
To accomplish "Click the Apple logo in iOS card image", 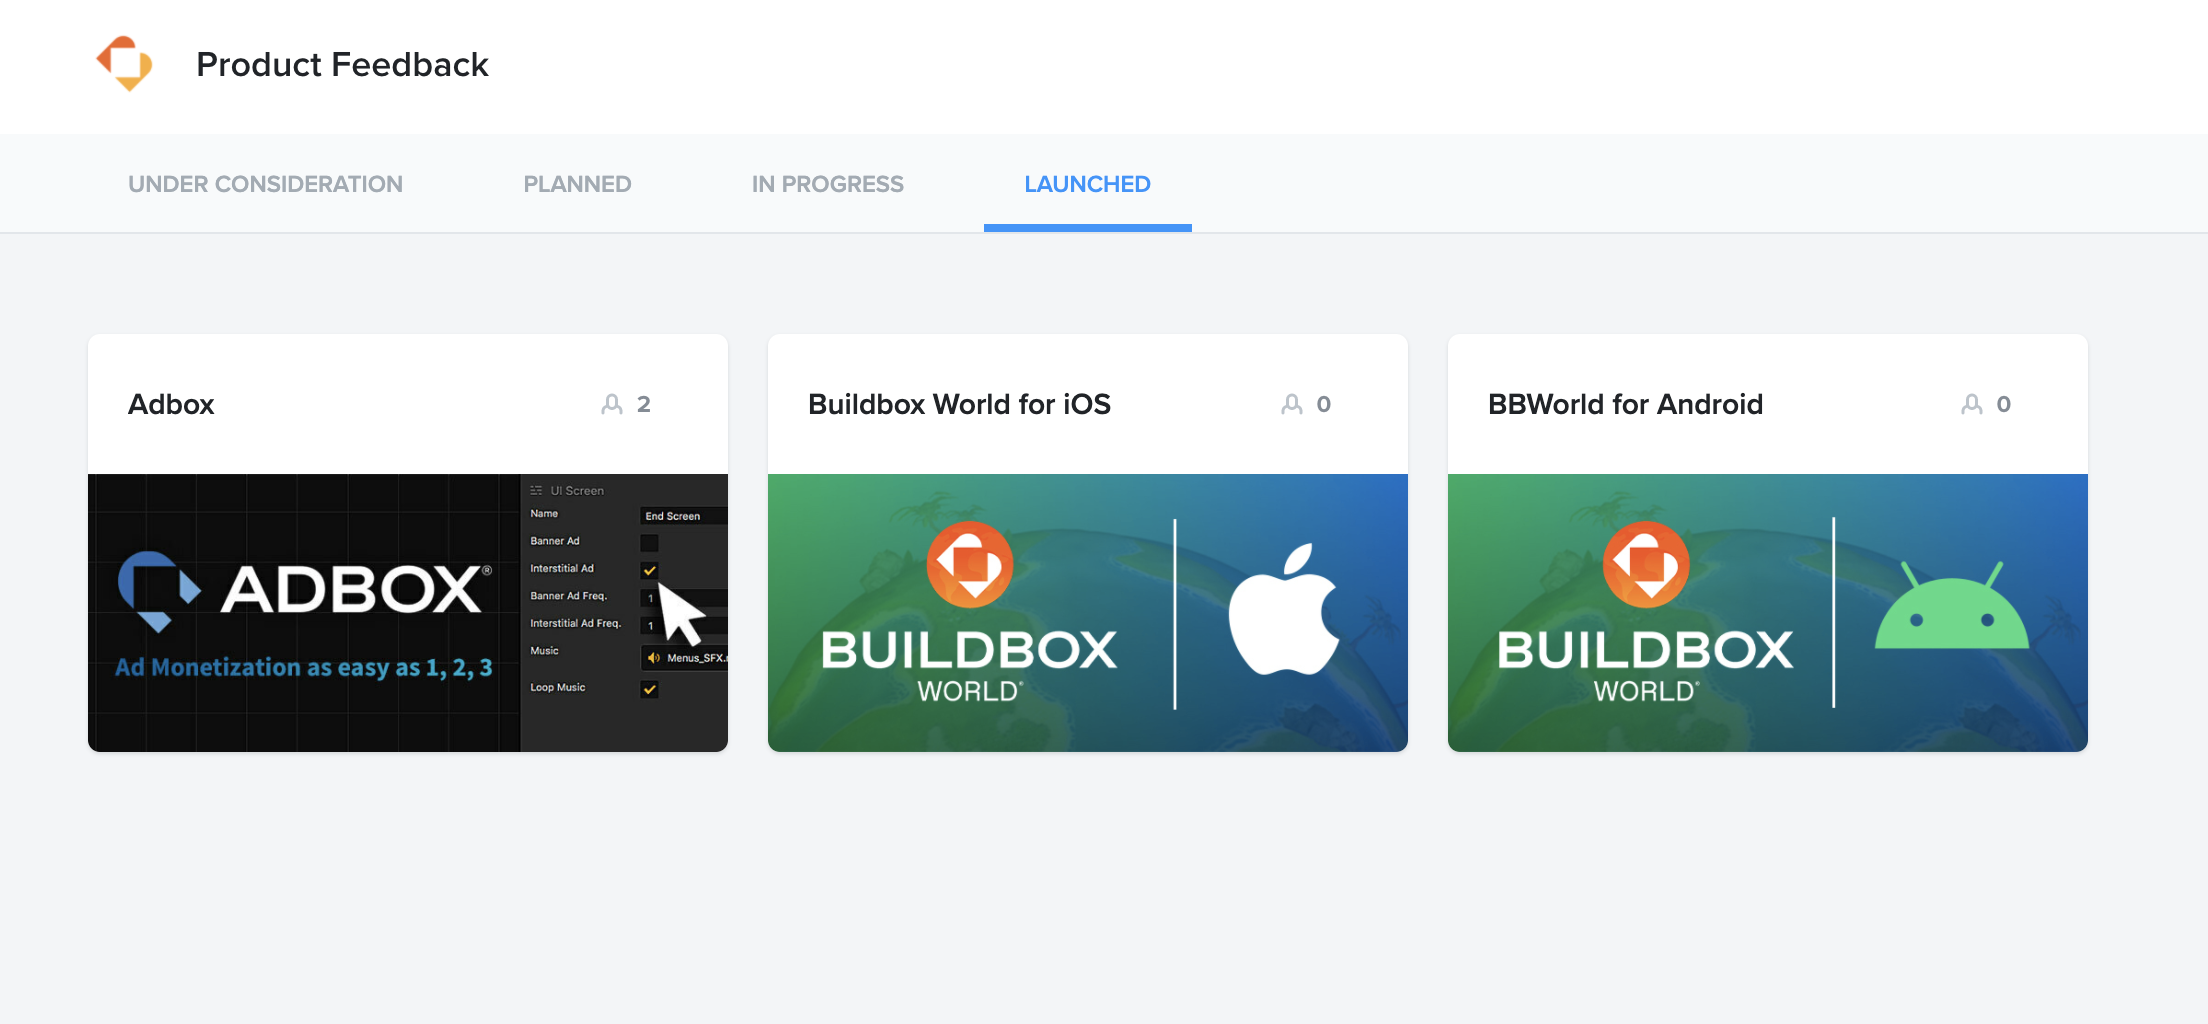I will click(x=1283, y=610).
